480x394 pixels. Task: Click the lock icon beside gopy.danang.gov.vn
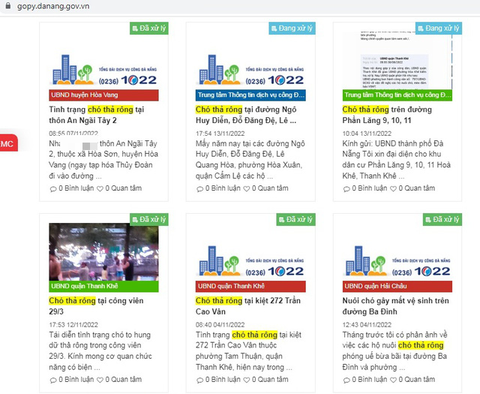[x=8, y=6]
